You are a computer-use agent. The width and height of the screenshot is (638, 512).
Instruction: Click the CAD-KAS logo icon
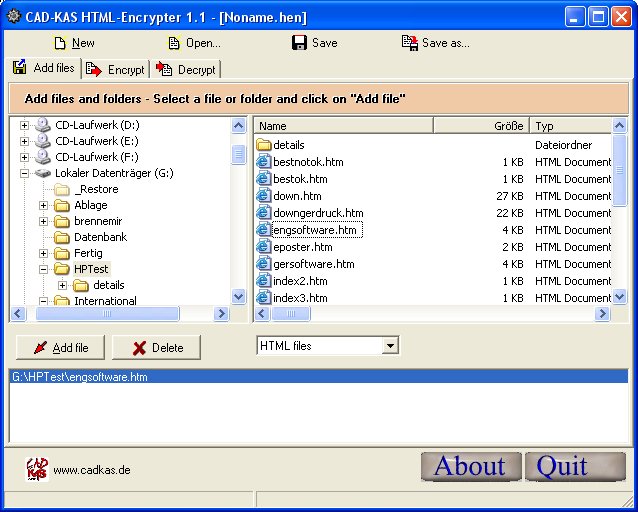36,469
